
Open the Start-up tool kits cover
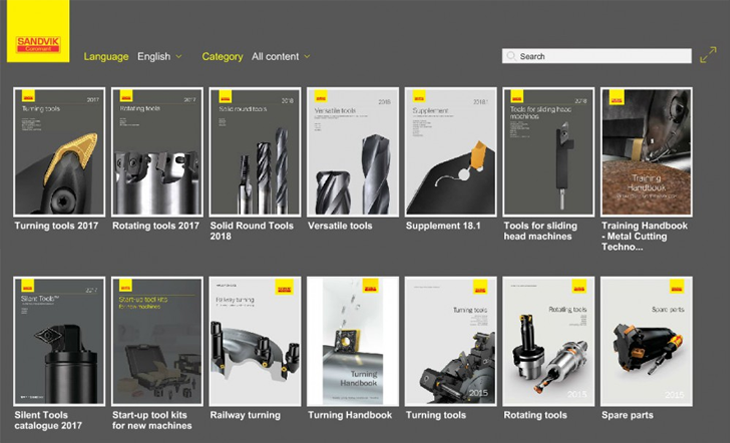point(157,341)
